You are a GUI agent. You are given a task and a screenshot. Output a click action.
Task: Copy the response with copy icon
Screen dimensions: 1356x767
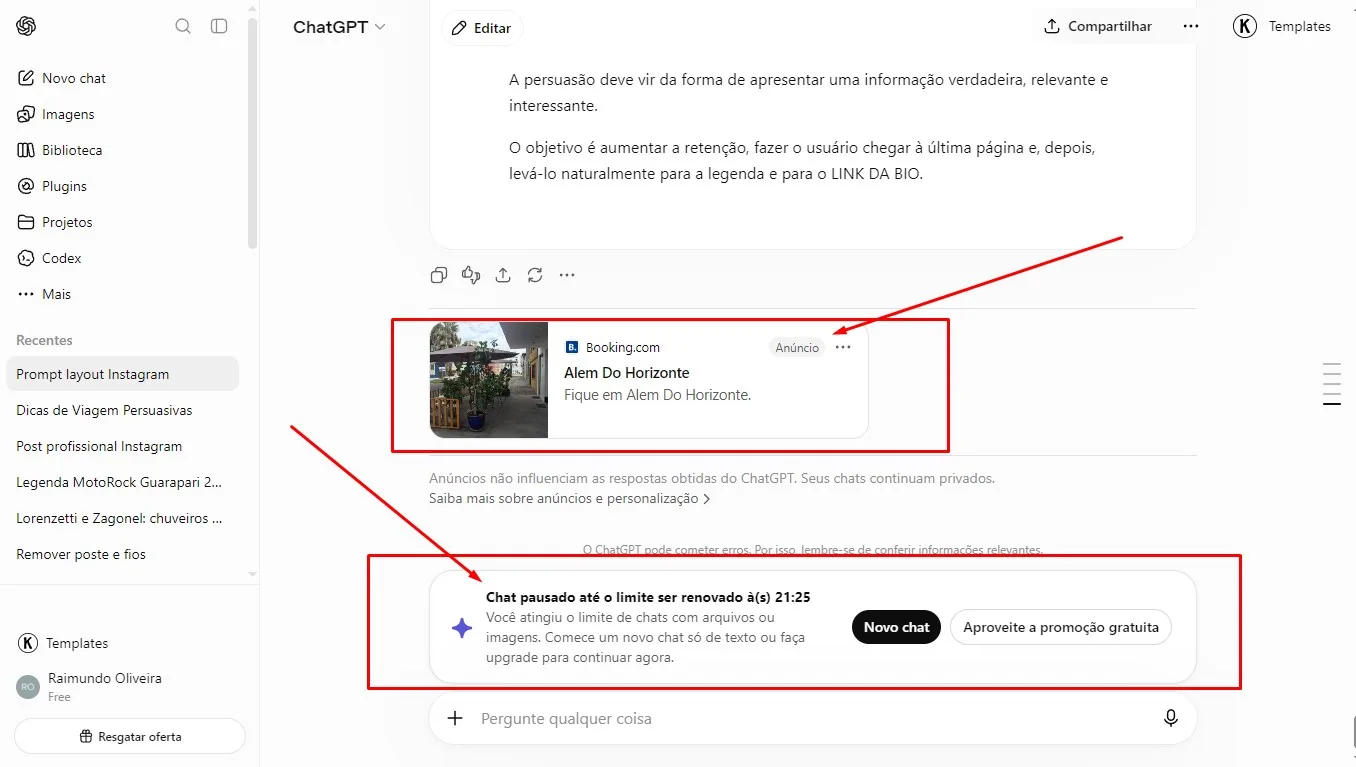point(439,275)
